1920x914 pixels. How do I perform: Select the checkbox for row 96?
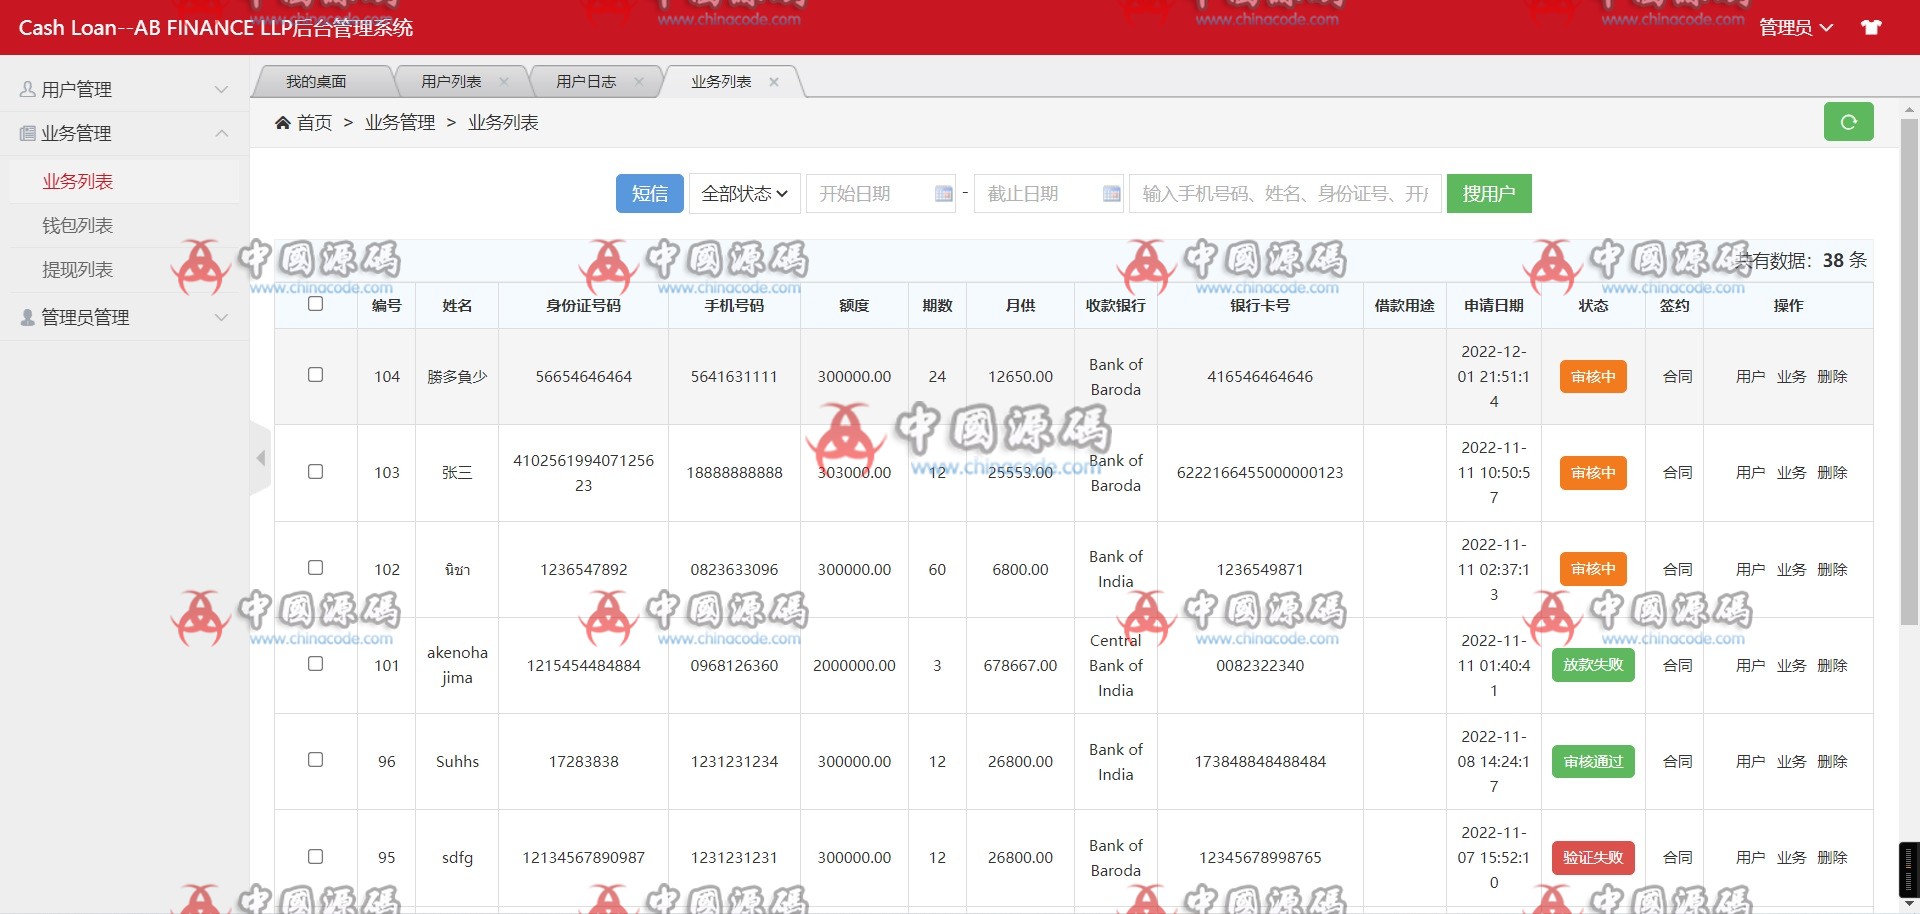315,760
